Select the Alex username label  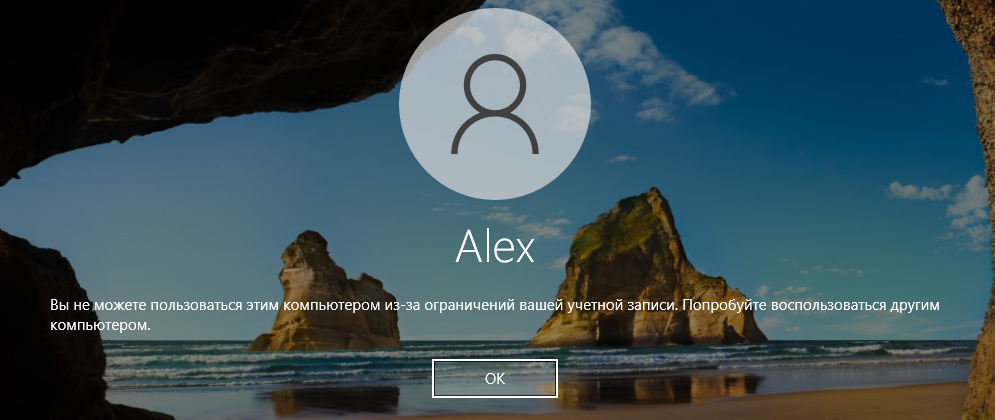click(495, 246)
